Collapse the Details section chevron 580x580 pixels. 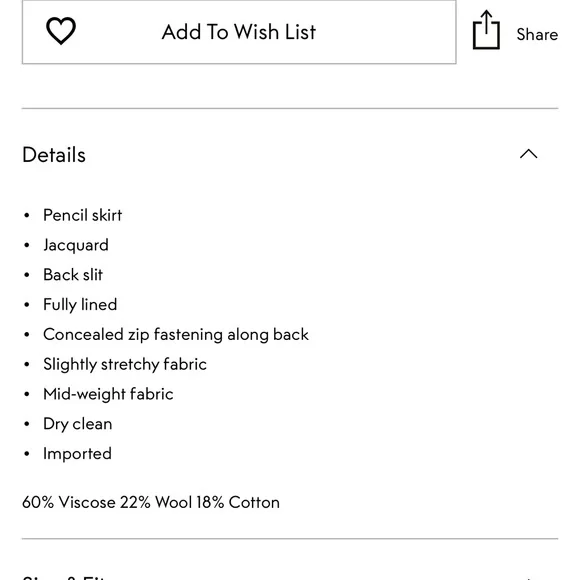pos(529,154)
